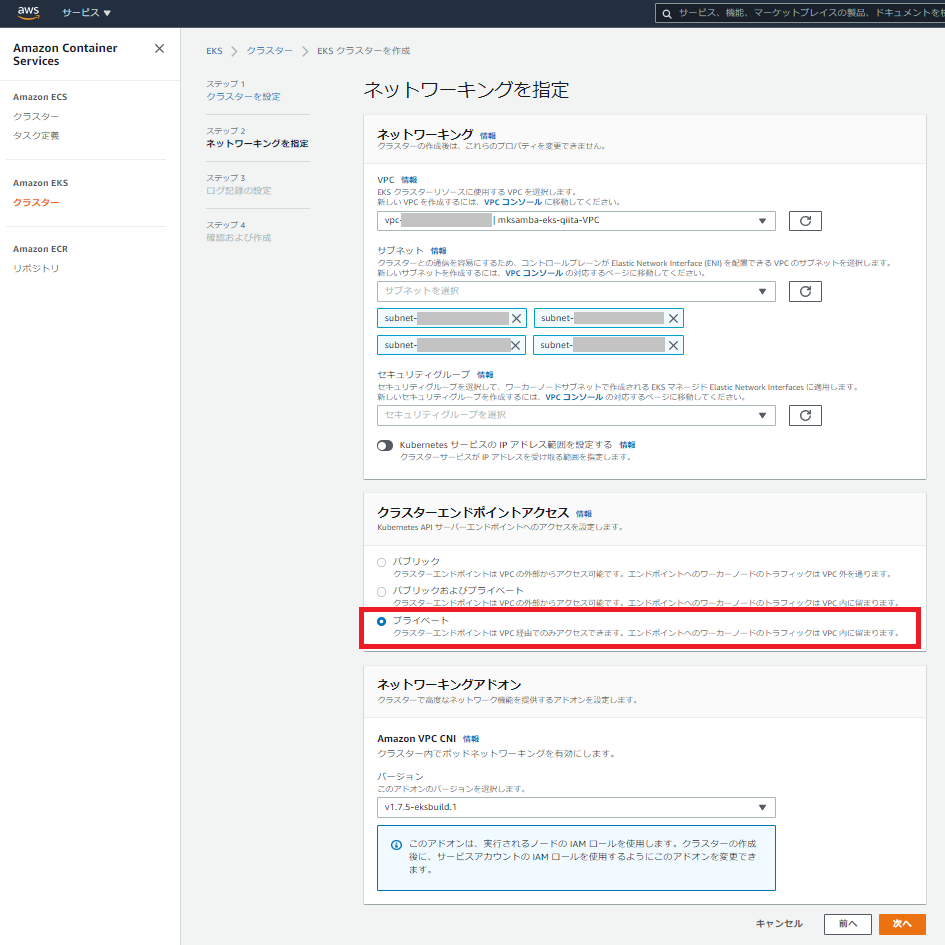Open タスク定義 in the sidebar
This screenshot has width=945, height=945.
coord(36,136)
